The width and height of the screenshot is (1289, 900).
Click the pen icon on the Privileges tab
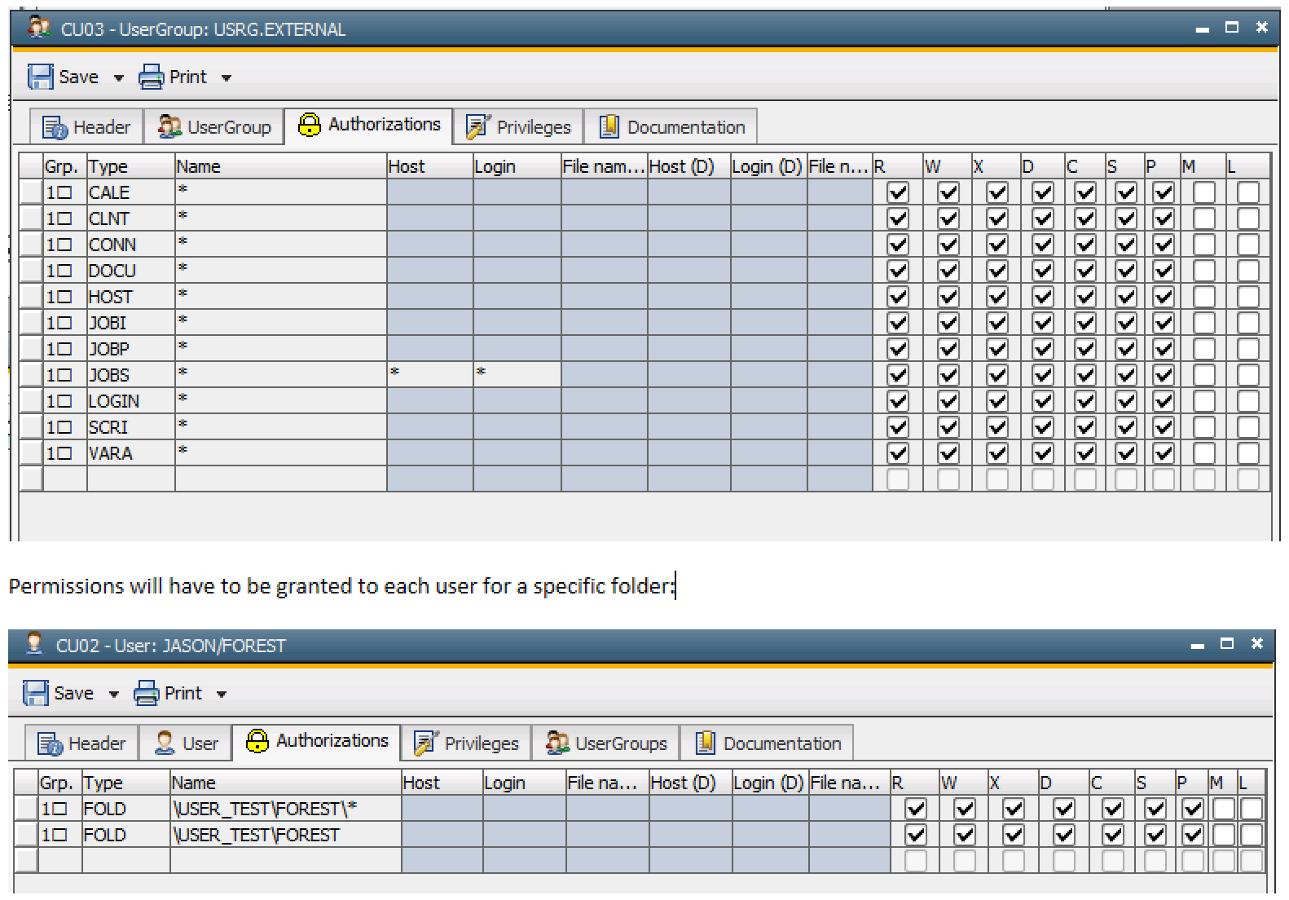(x=476, y=126)
